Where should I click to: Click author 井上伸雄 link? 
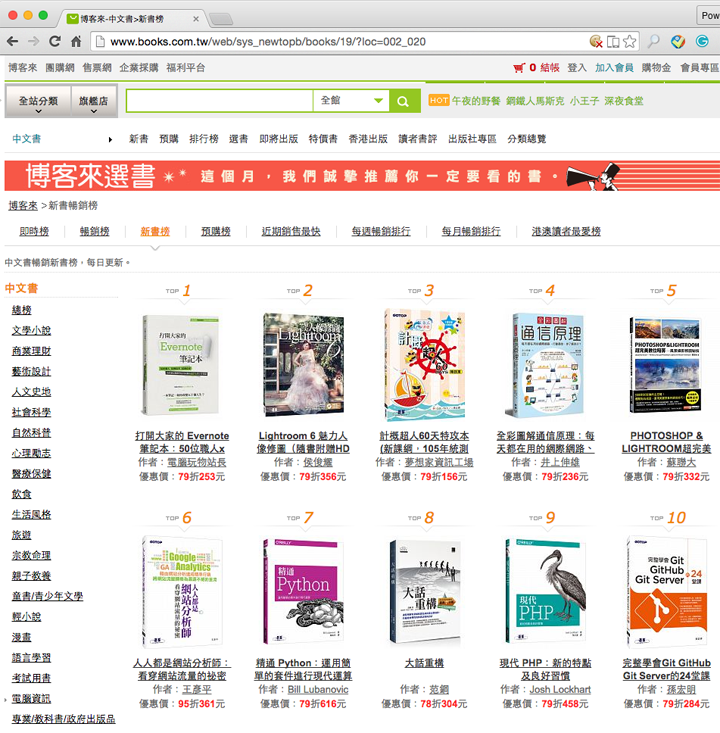coord(560,462)
